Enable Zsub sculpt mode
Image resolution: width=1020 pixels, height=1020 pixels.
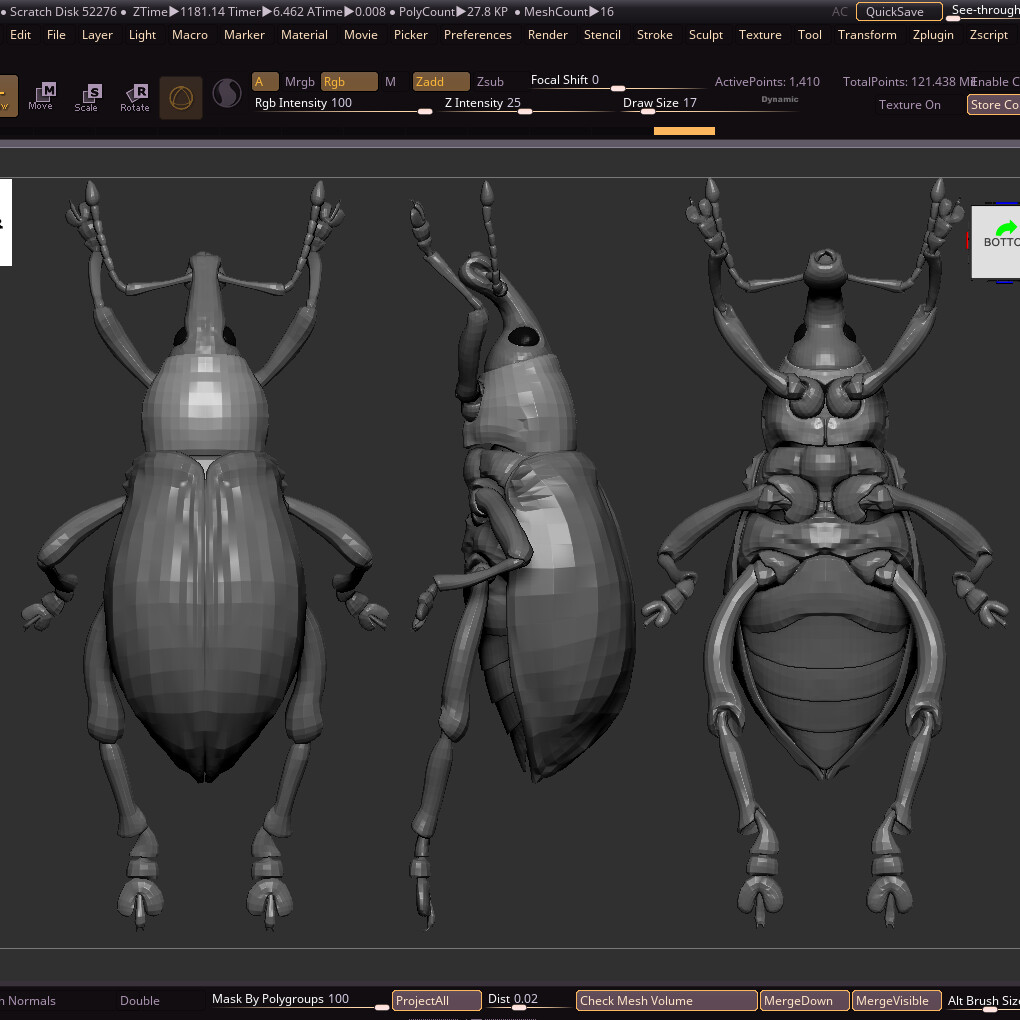(x=490, y=82)
